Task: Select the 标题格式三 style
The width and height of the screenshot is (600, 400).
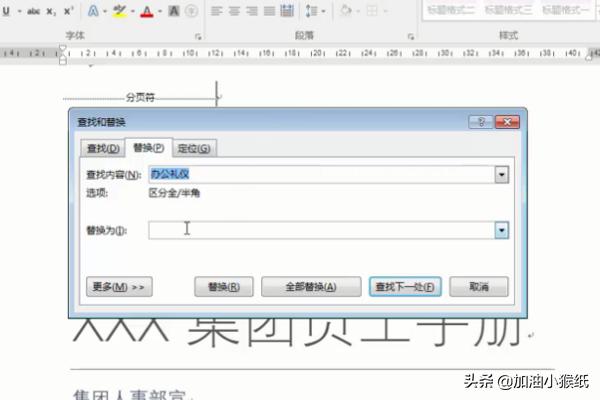Action: (509, 9)
